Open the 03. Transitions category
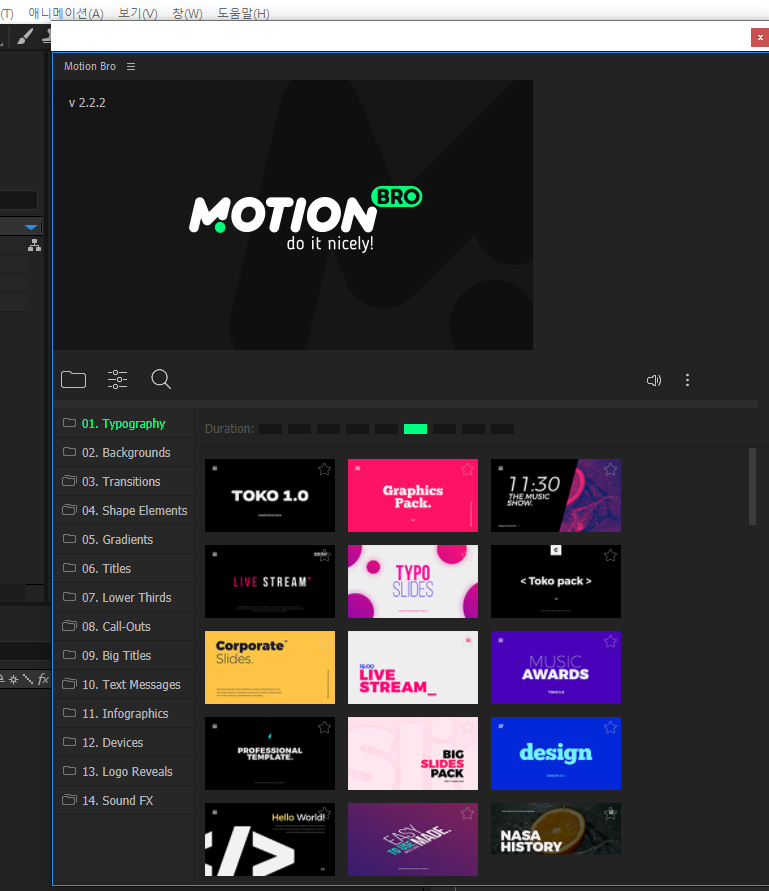Screen dimensions: 769x891 point(123,481)
